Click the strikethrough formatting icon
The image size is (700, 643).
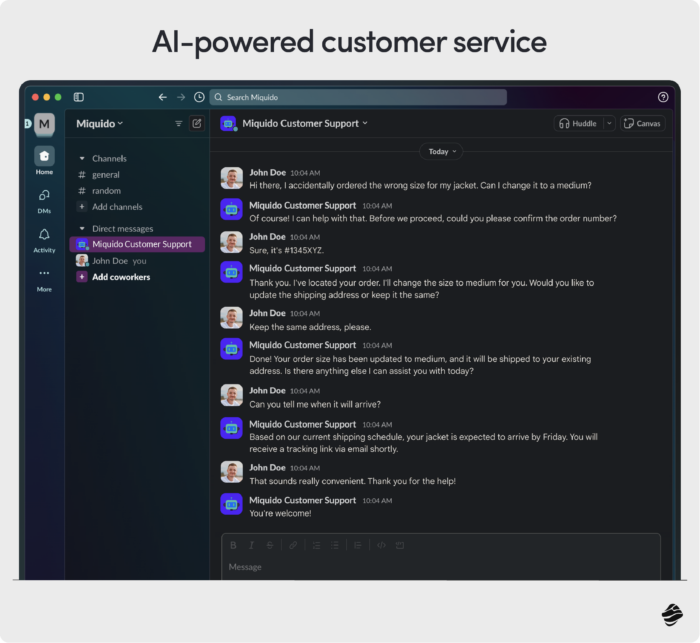pos(270,545)
